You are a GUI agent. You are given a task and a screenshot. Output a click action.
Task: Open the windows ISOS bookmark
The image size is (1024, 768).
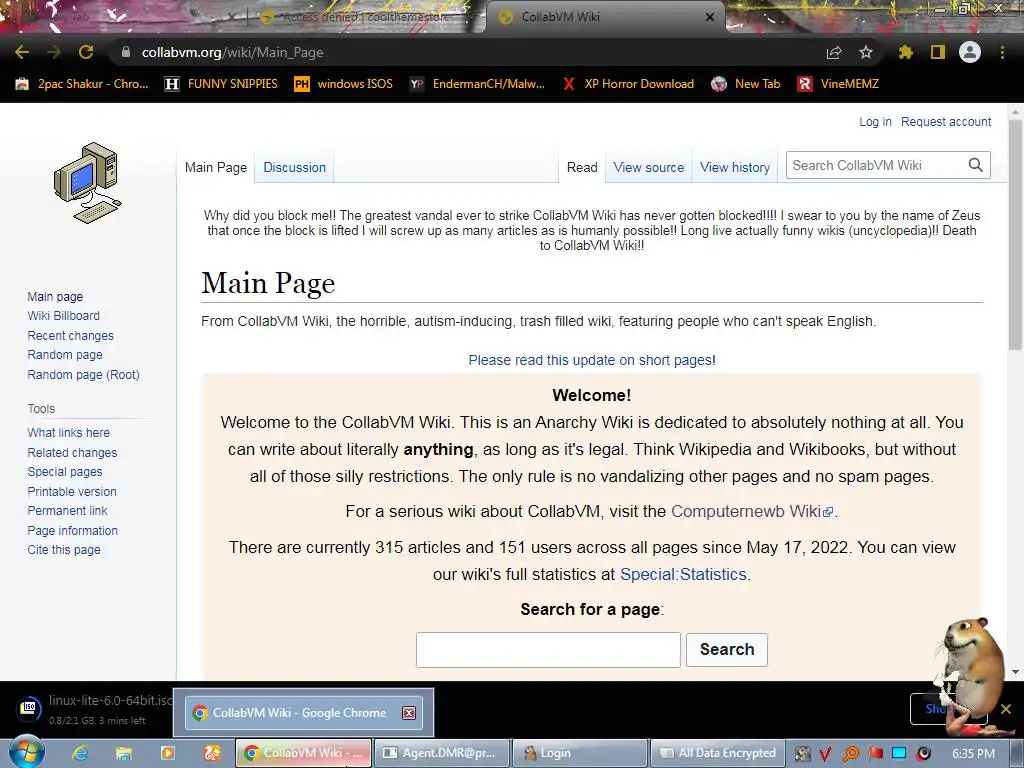pyautogui.click(x=344, y=84)
